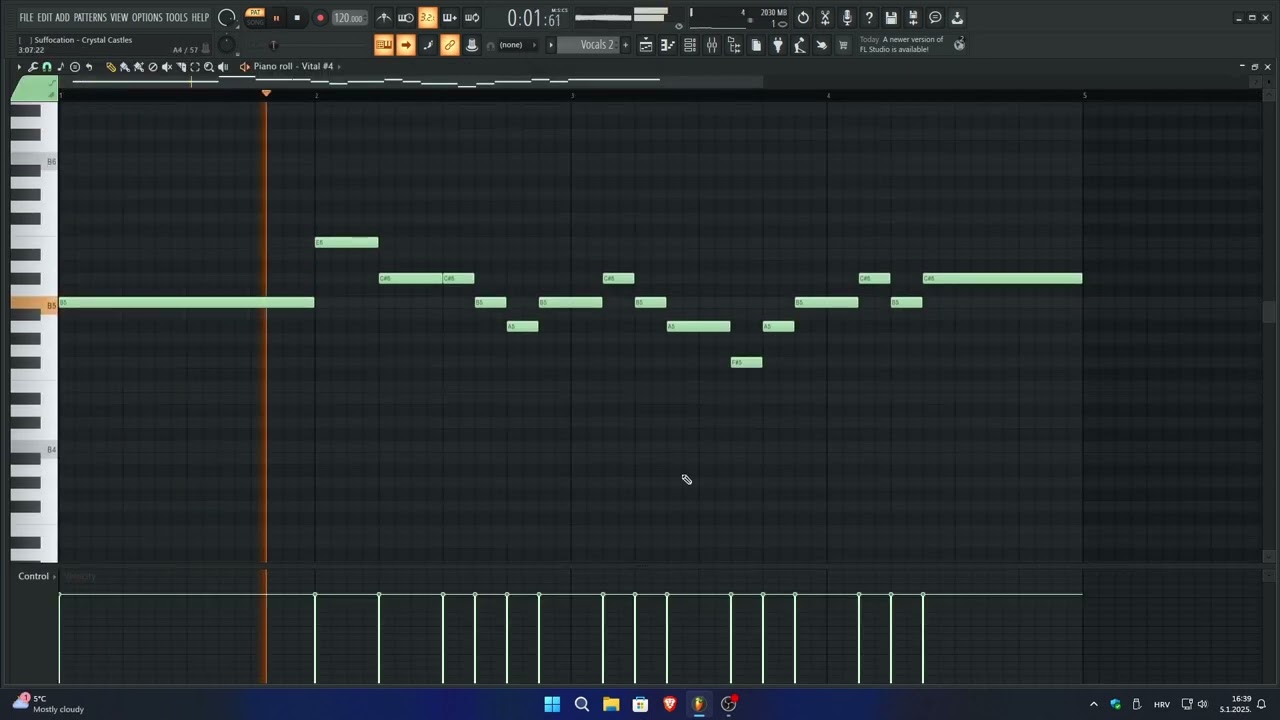This screenshot has height=720, width=1280.
Task: Open piano roll menu arrow
Action: pyautogui.click(x=19, y=67)
